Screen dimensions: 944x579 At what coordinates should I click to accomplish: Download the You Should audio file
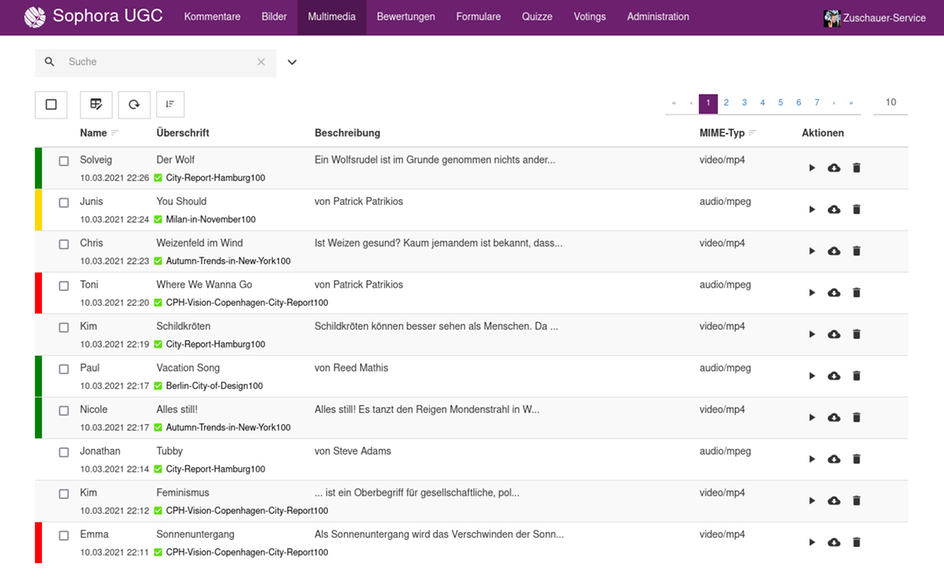tap(834, 209)
